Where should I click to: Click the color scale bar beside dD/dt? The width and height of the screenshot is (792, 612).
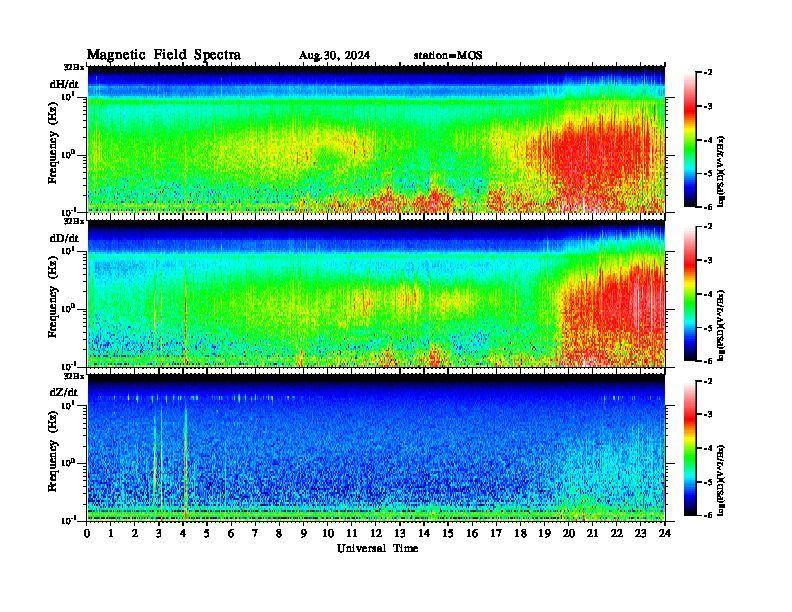689,294
